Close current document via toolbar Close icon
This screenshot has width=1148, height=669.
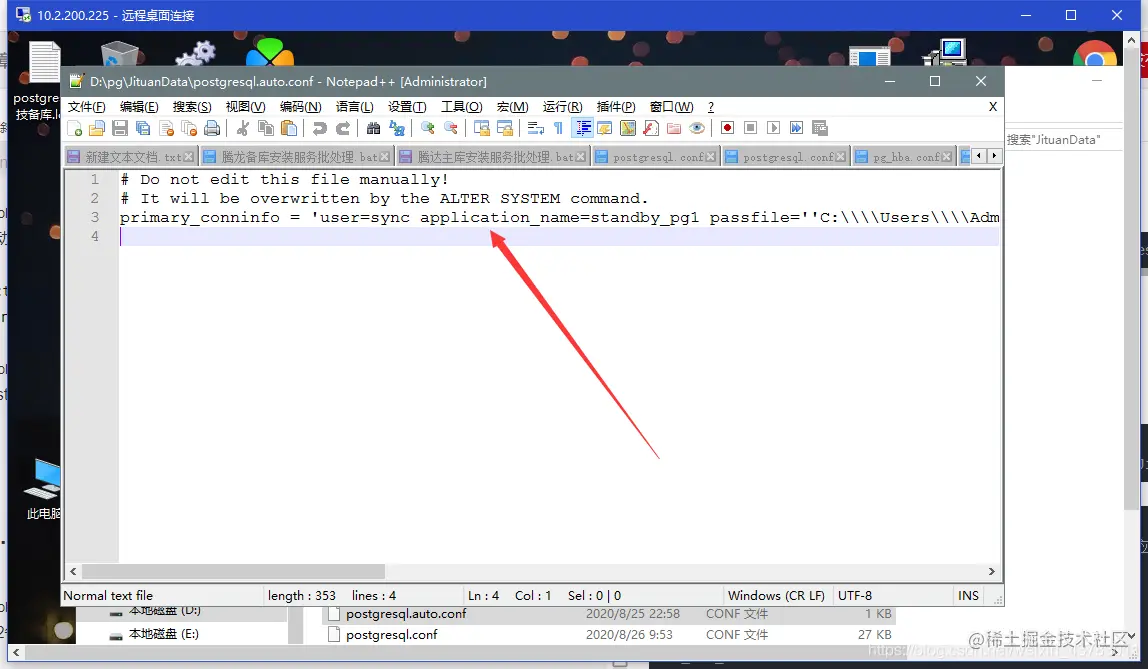point(166,129)
